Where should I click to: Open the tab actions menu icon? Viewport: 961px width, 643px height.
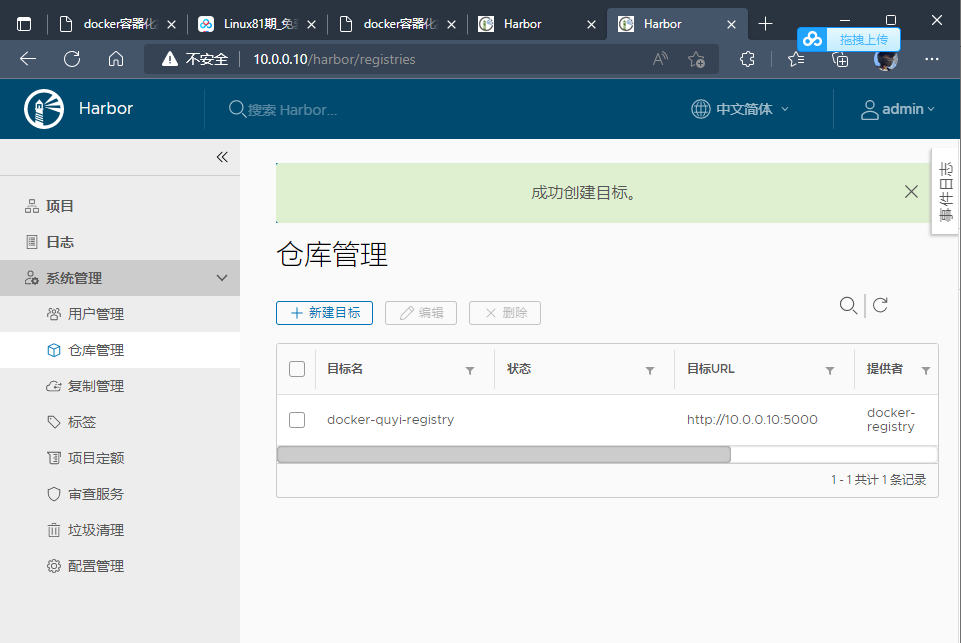tap(24, 24)
